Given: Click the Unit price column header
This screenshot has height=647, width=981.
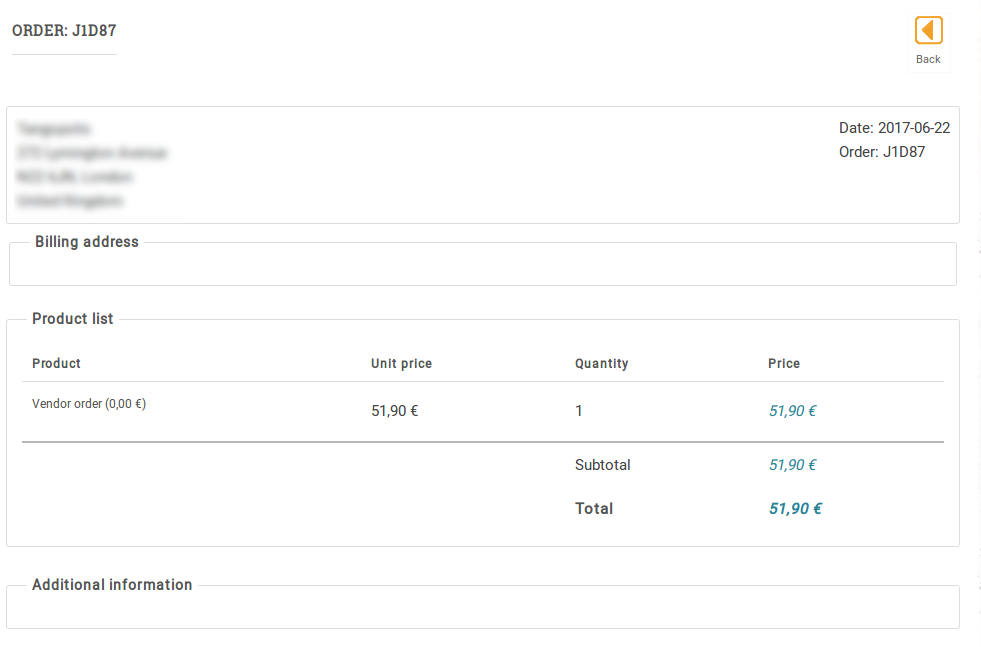Looking at the screenshot, I should point(401,363).
